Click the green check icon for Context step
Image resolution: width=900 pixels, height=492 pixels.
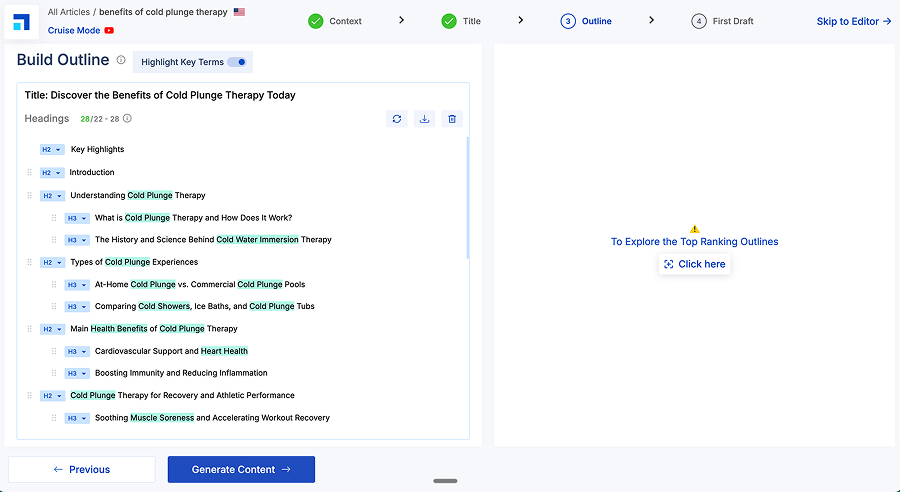(x=316, y=21)
